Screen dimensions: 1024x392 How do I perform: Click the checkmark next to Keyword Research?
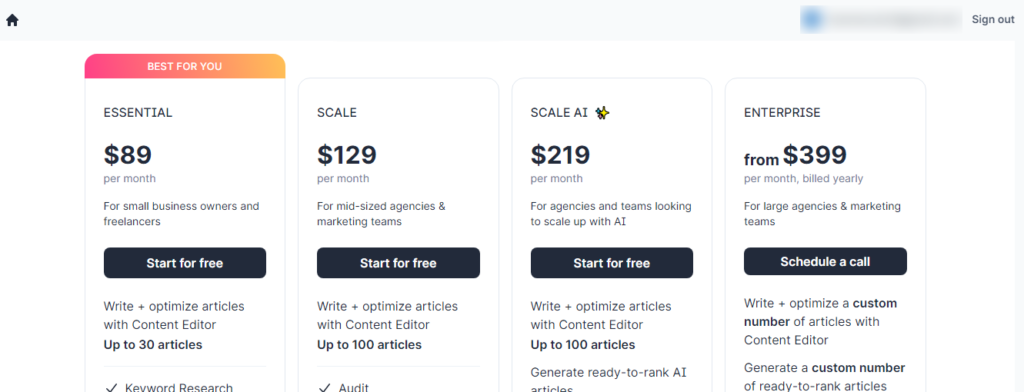tap(110, 388)
